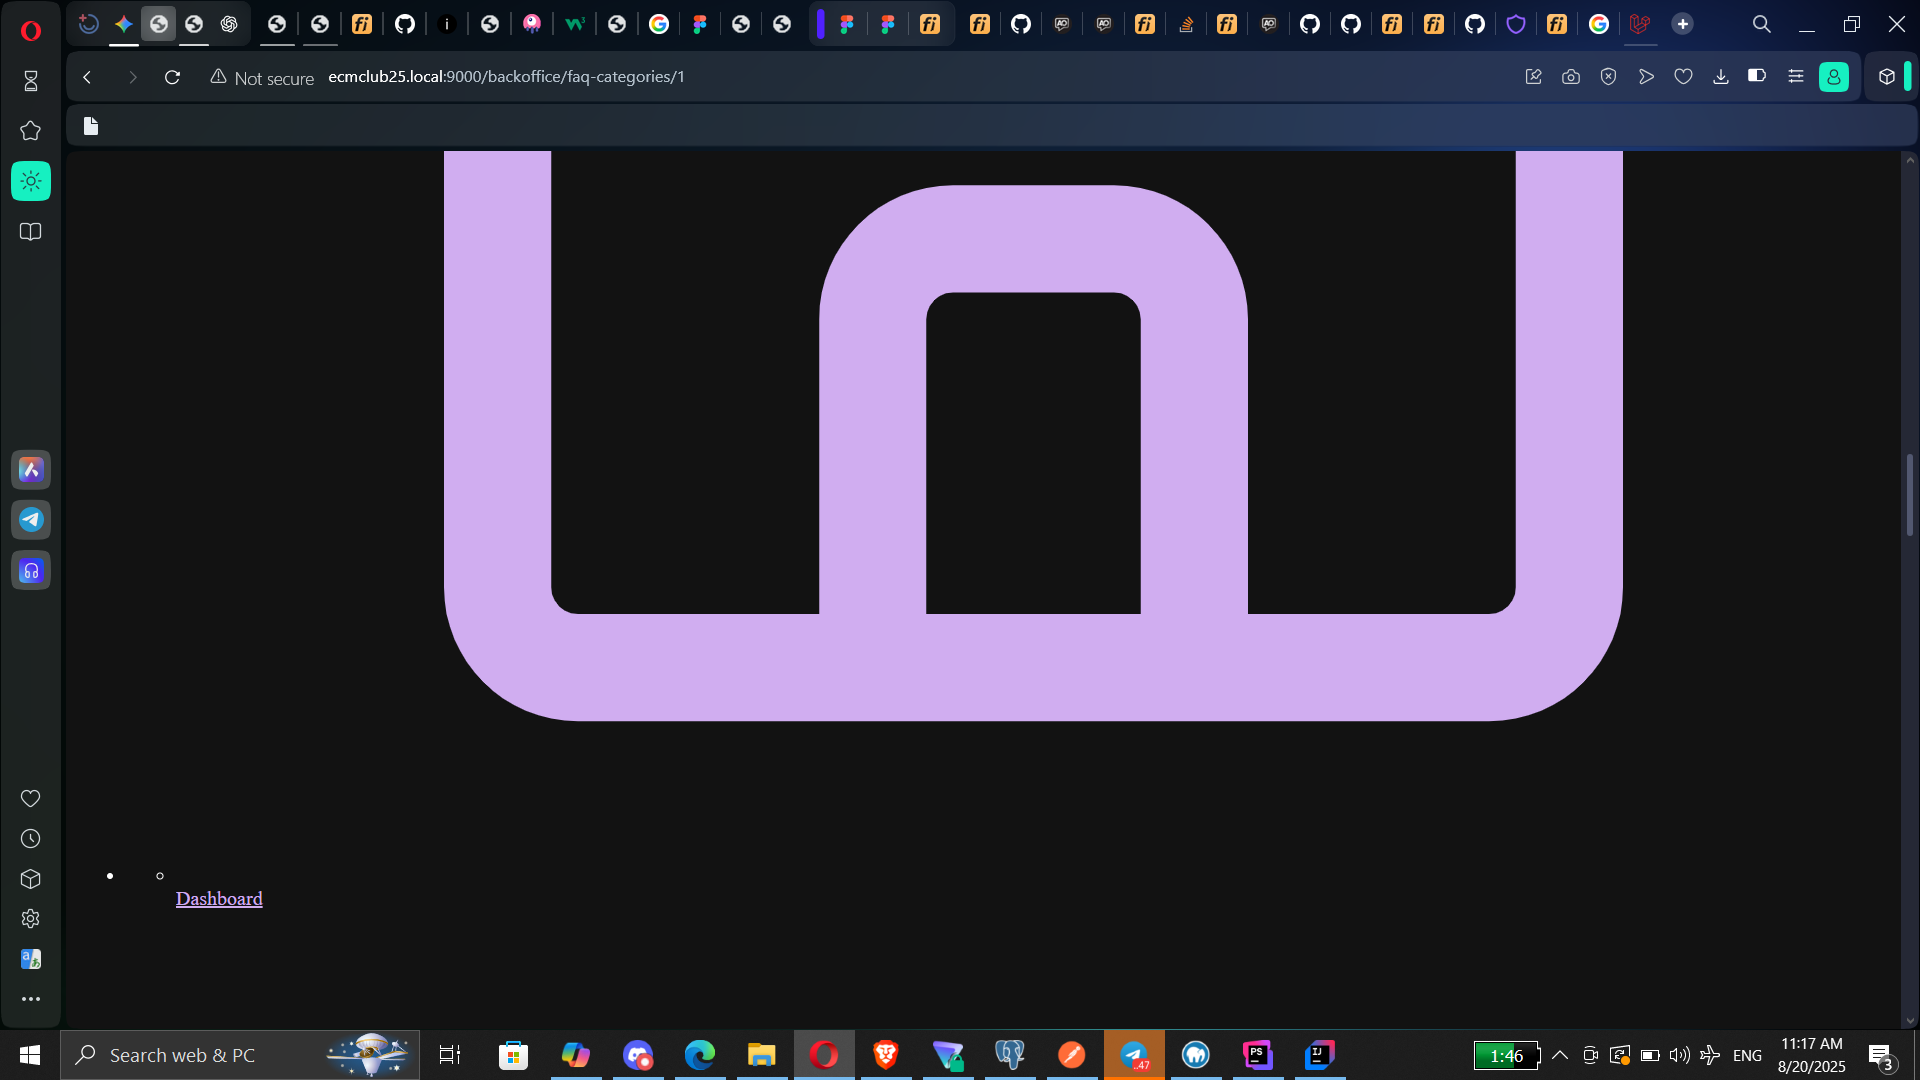The width and height of the screenshot is (1920, 1080).
Task: Switch to the purple shield tab
Action: (1516, 24)
